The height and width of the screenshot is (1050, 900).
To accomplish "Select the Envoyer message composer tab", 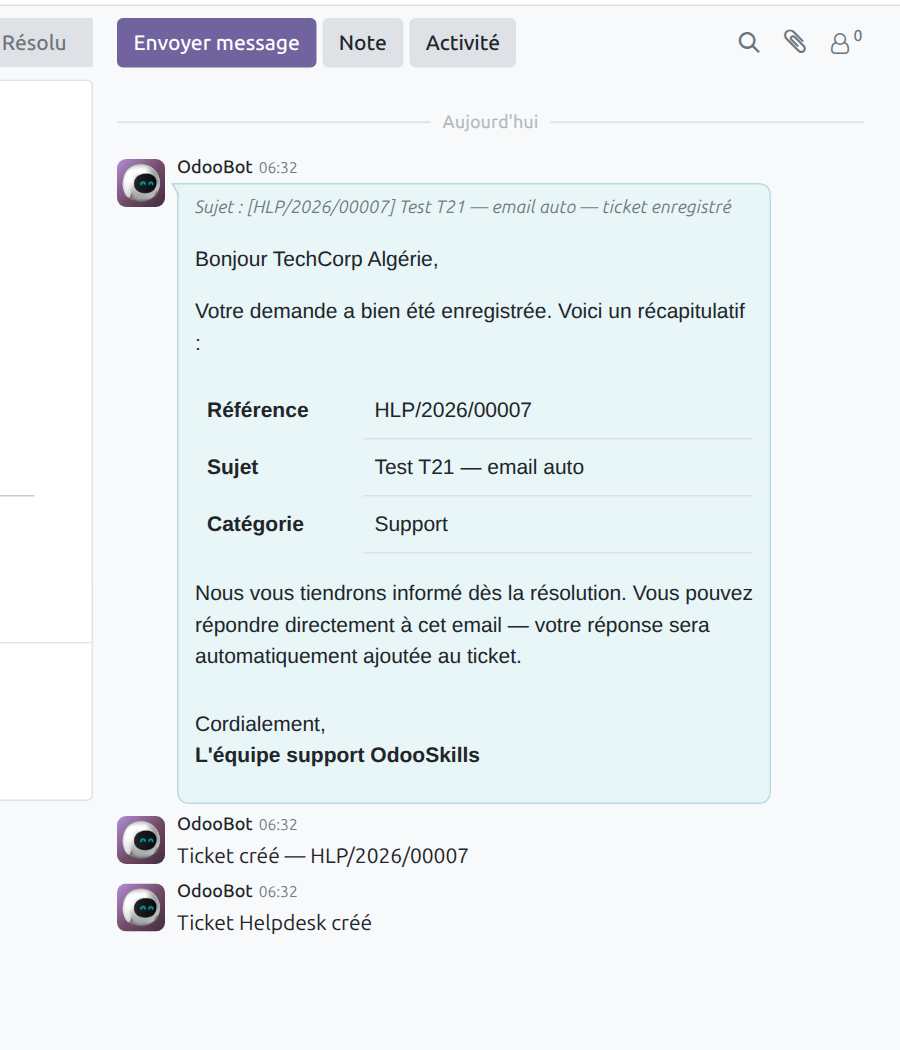I will [216, 42].
